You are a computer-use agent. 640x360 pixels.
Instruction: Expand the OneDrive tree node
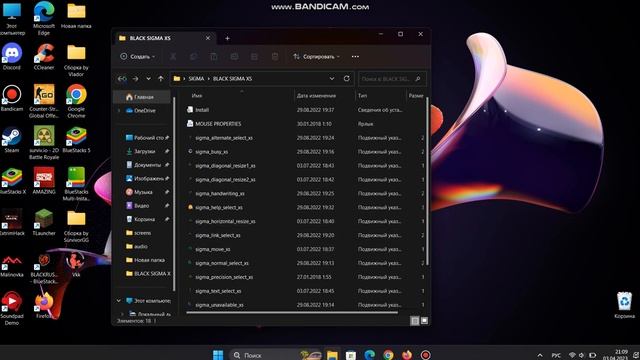119,111
